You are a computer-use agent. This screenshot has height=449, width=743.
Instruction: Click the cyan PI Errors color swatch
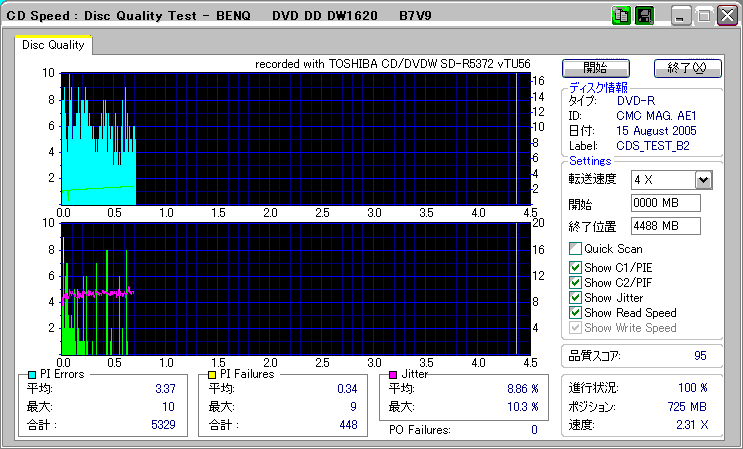32,375
